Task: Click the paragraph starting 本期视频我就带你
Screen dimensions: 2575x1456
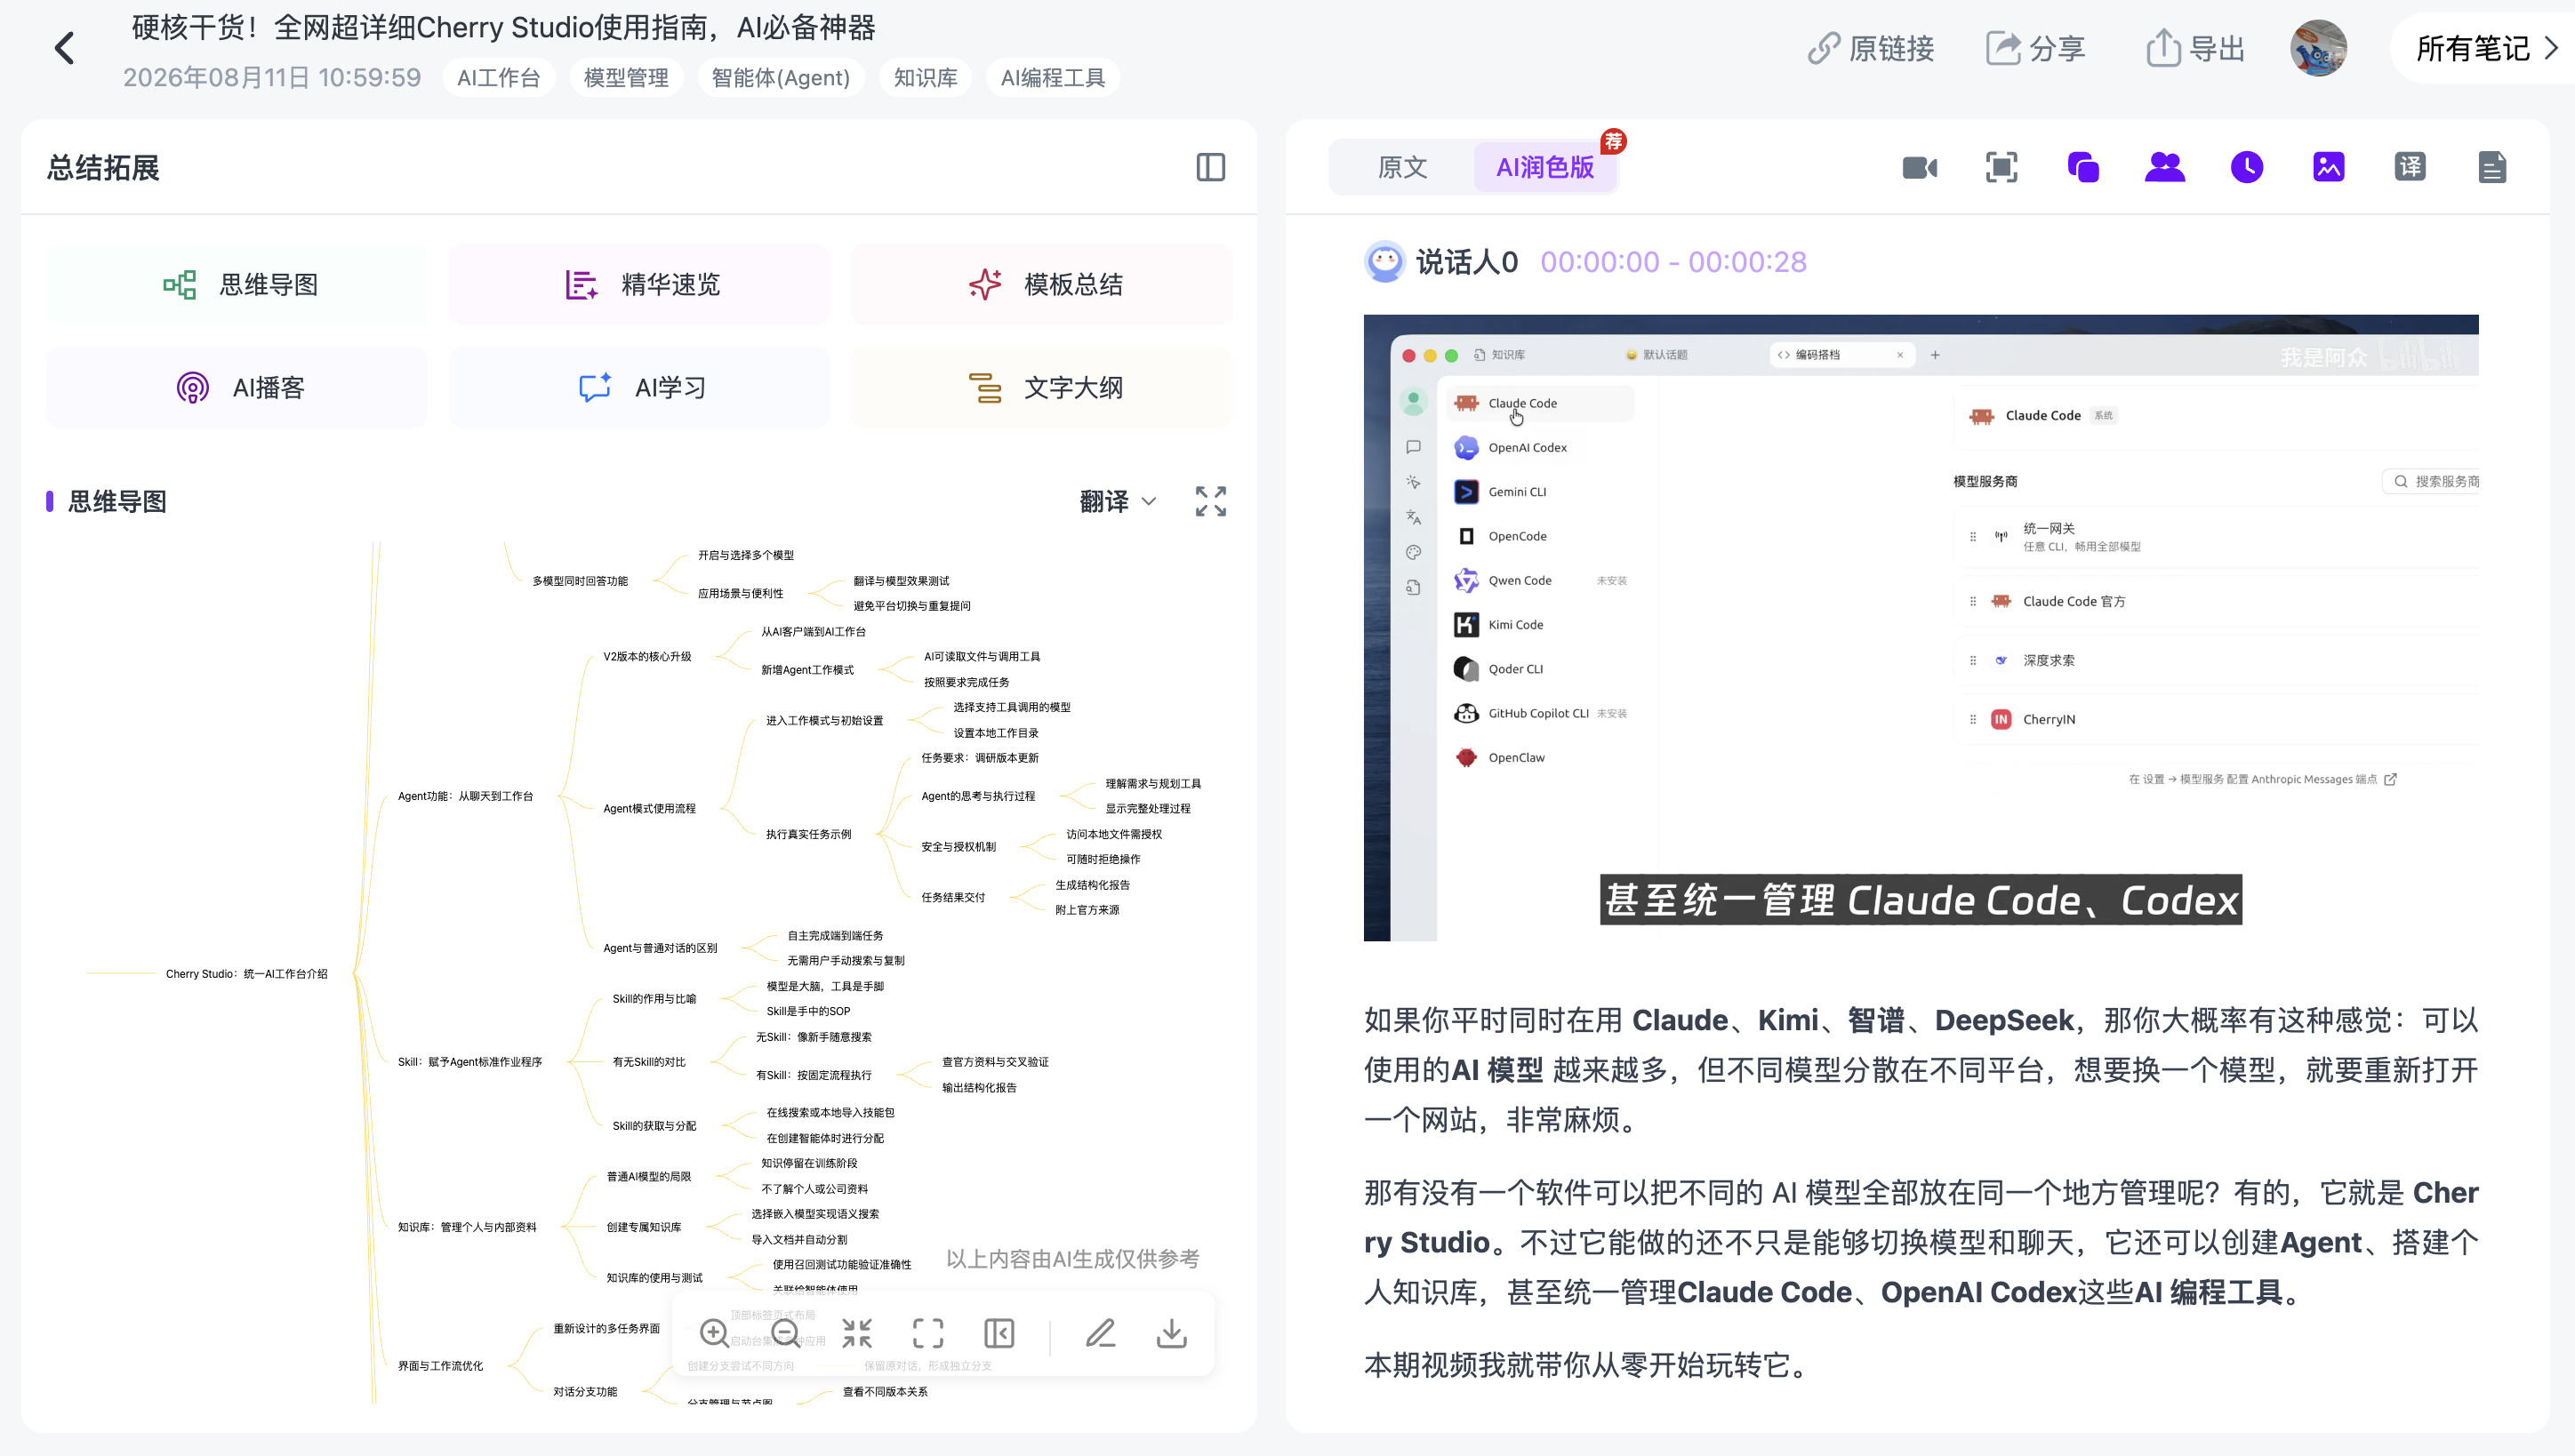Action: pyautogui.click(x=1590, y=1366)
